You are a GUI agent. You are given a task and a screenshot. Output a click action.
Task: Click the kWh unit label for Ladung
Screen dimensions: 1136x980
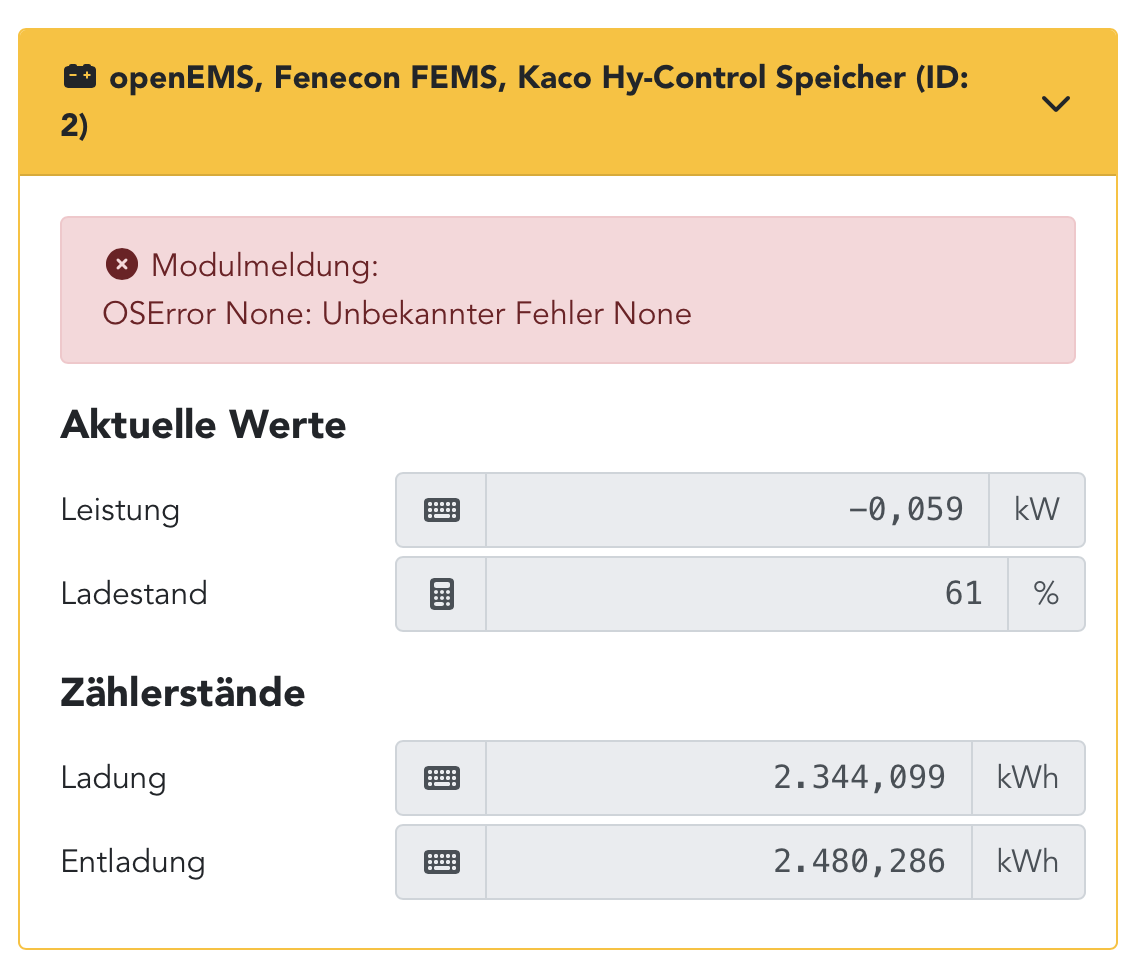pos(1027,778)
